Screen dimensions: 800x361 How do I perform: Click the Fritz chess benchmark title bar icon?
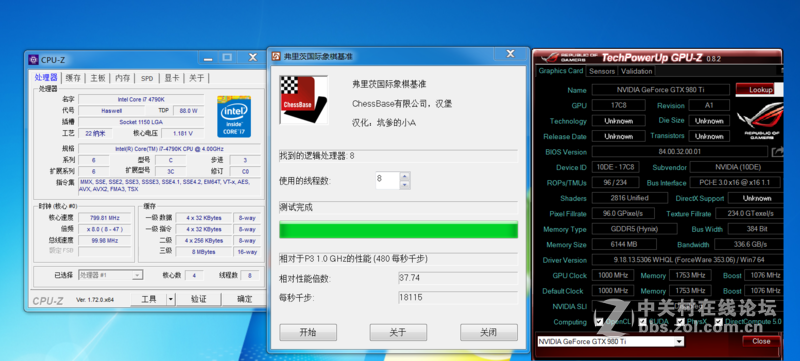click(276, 56)
